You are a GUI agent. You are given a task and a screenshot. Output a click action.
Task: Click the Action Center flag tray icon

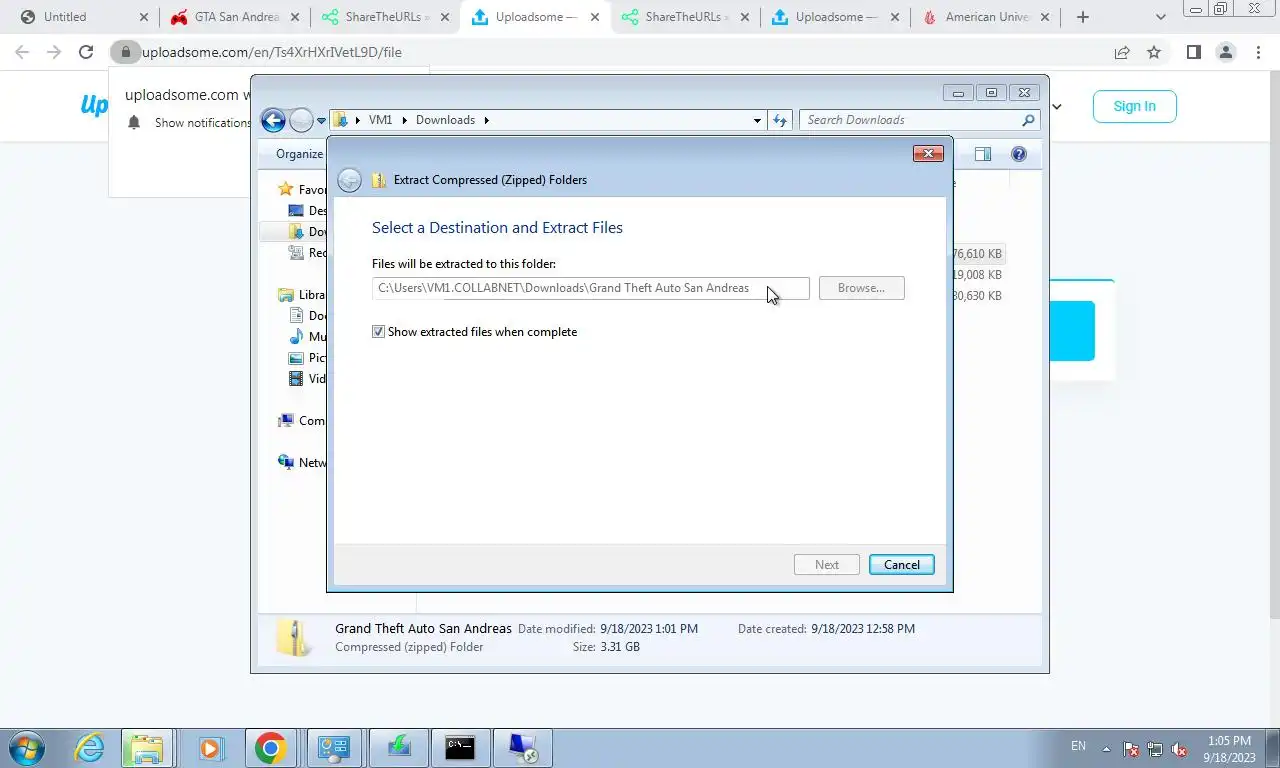tap(1131, 749)
